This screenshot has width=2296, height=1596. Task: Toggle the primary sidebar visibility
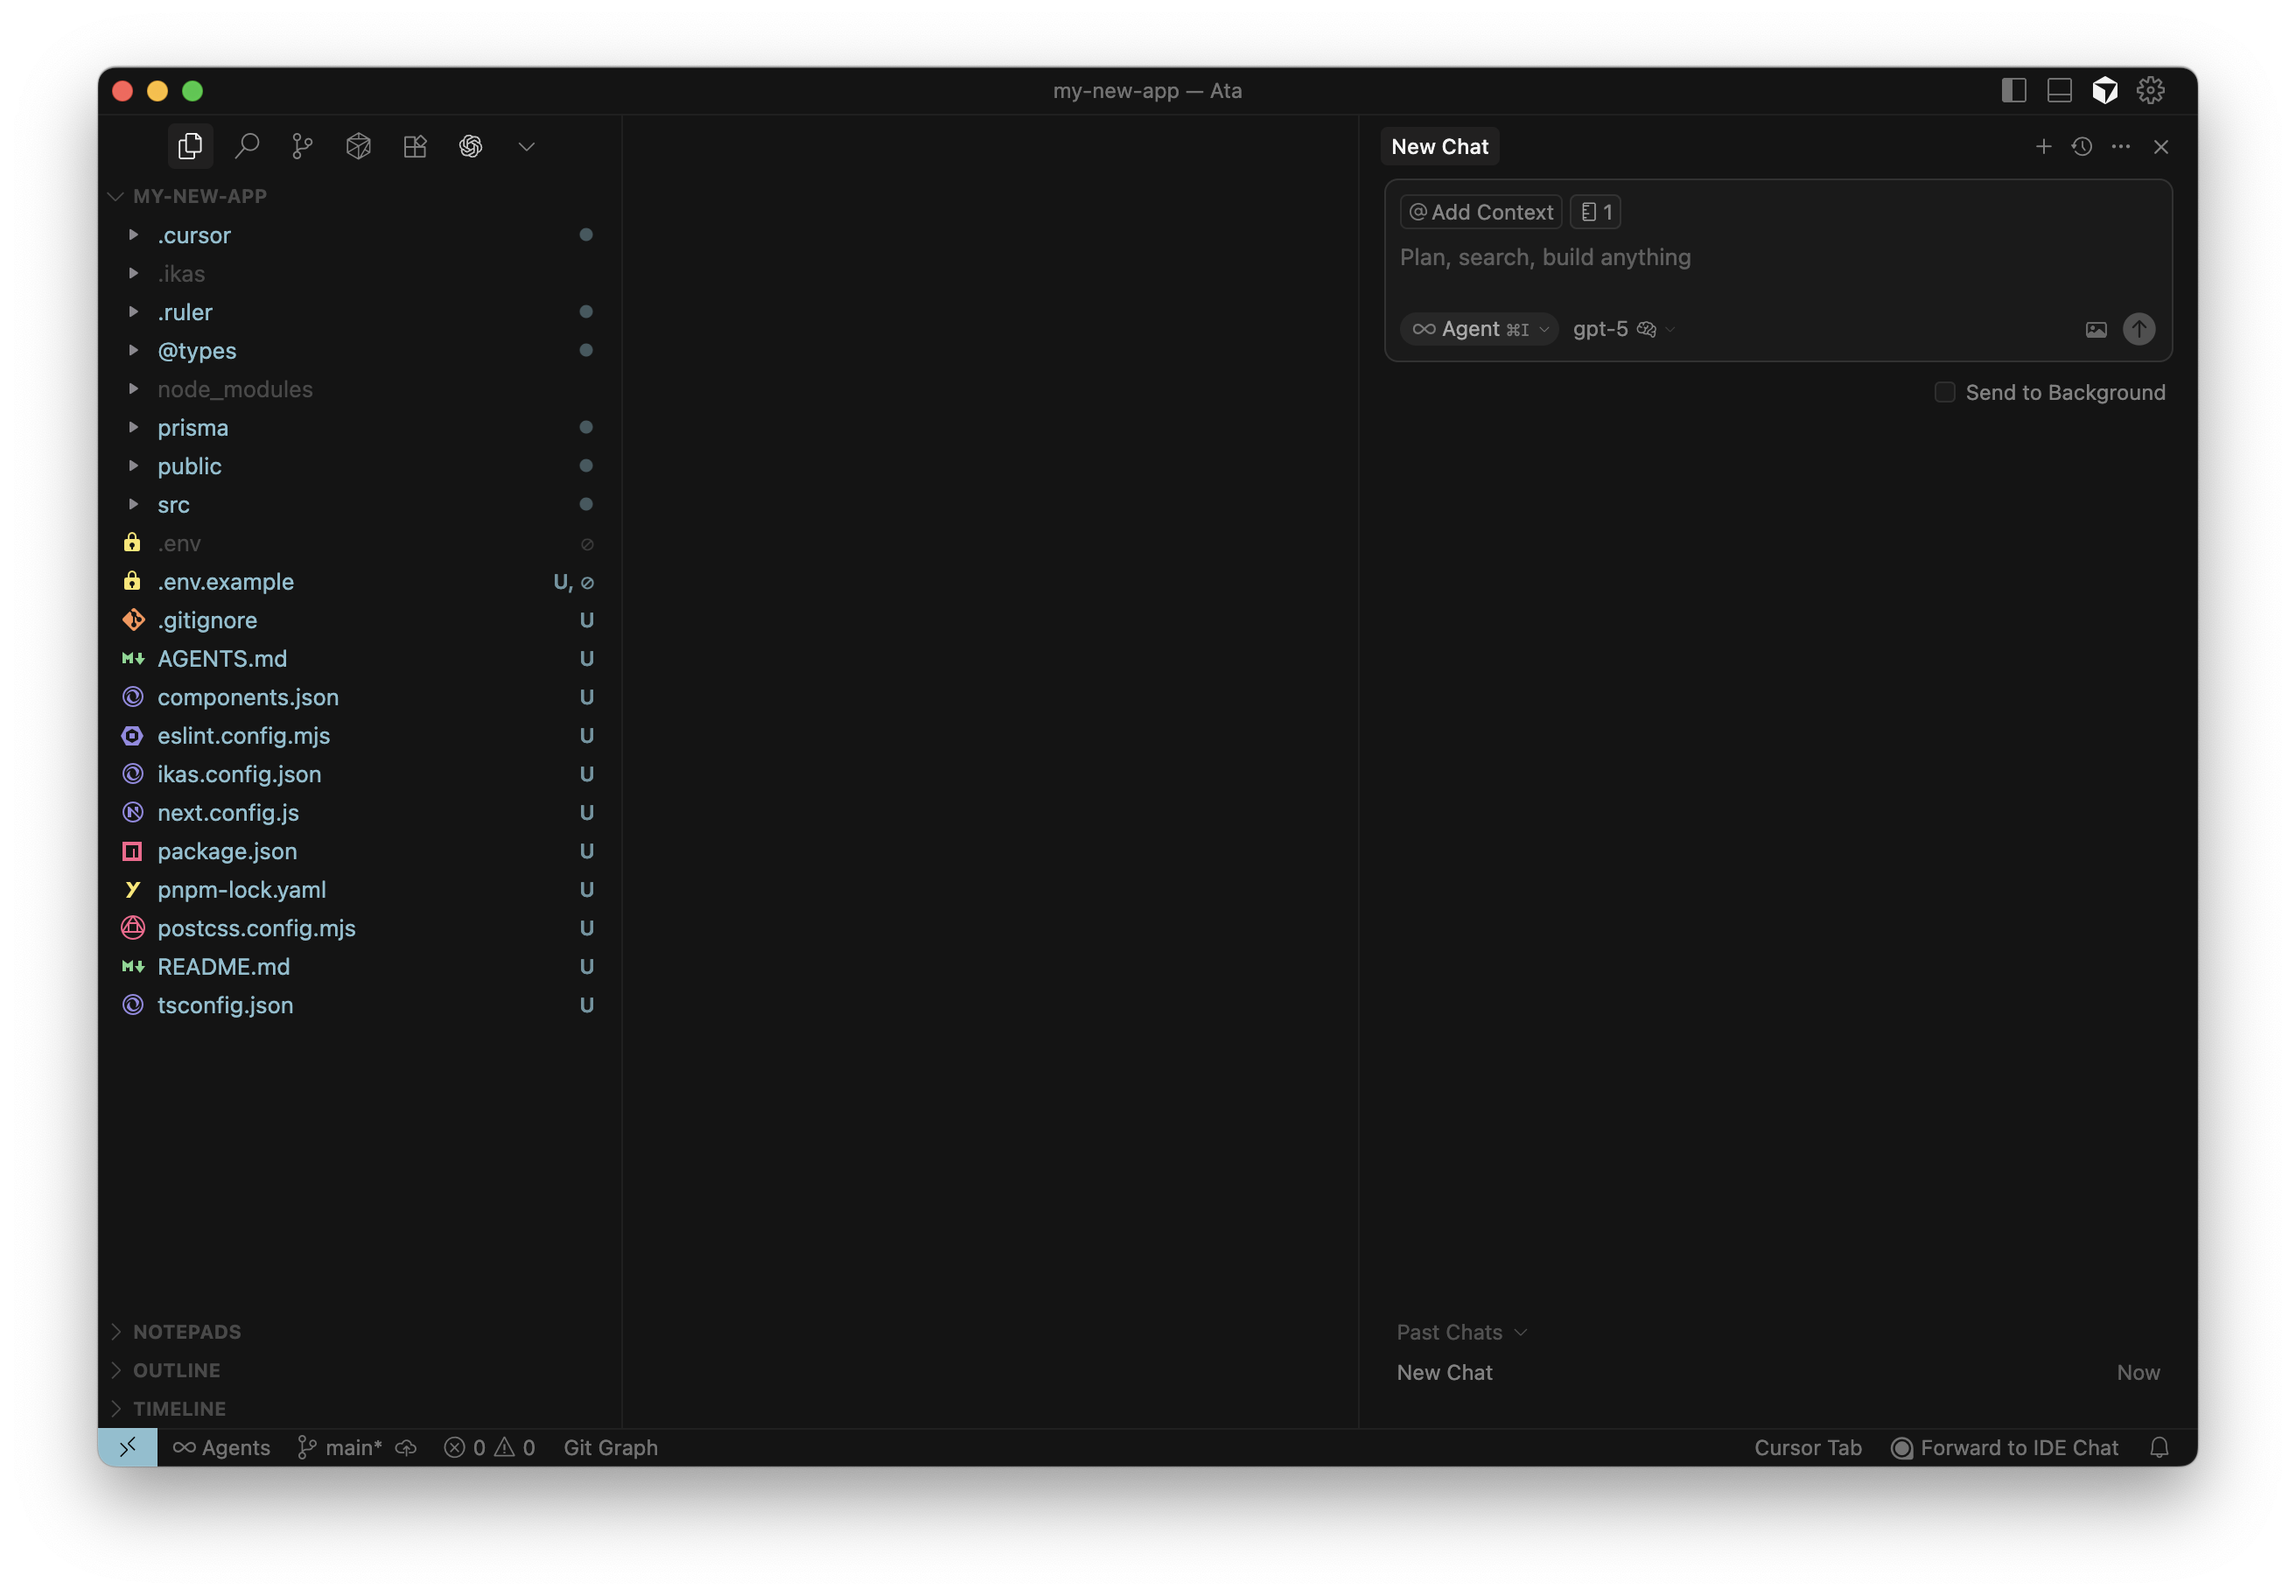2013,90
